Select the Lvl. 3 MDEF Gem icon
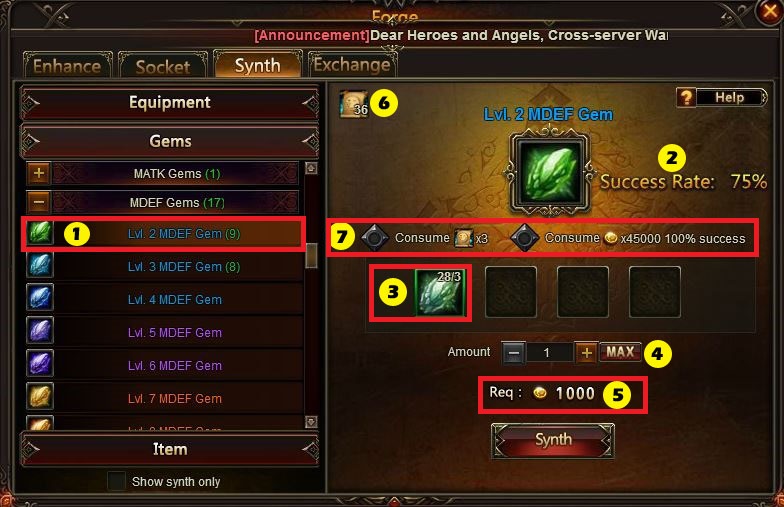 click(40, 266)
